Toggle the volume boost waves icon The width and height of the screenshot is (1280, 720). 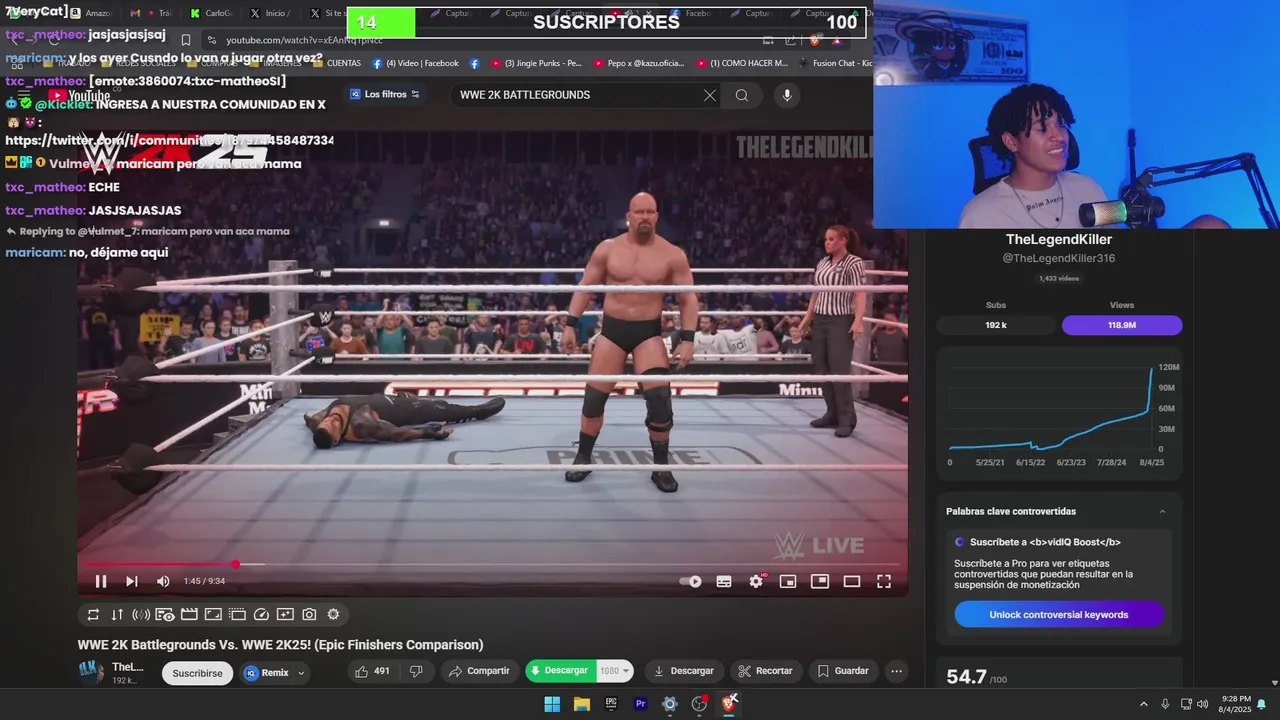[141, 615]
